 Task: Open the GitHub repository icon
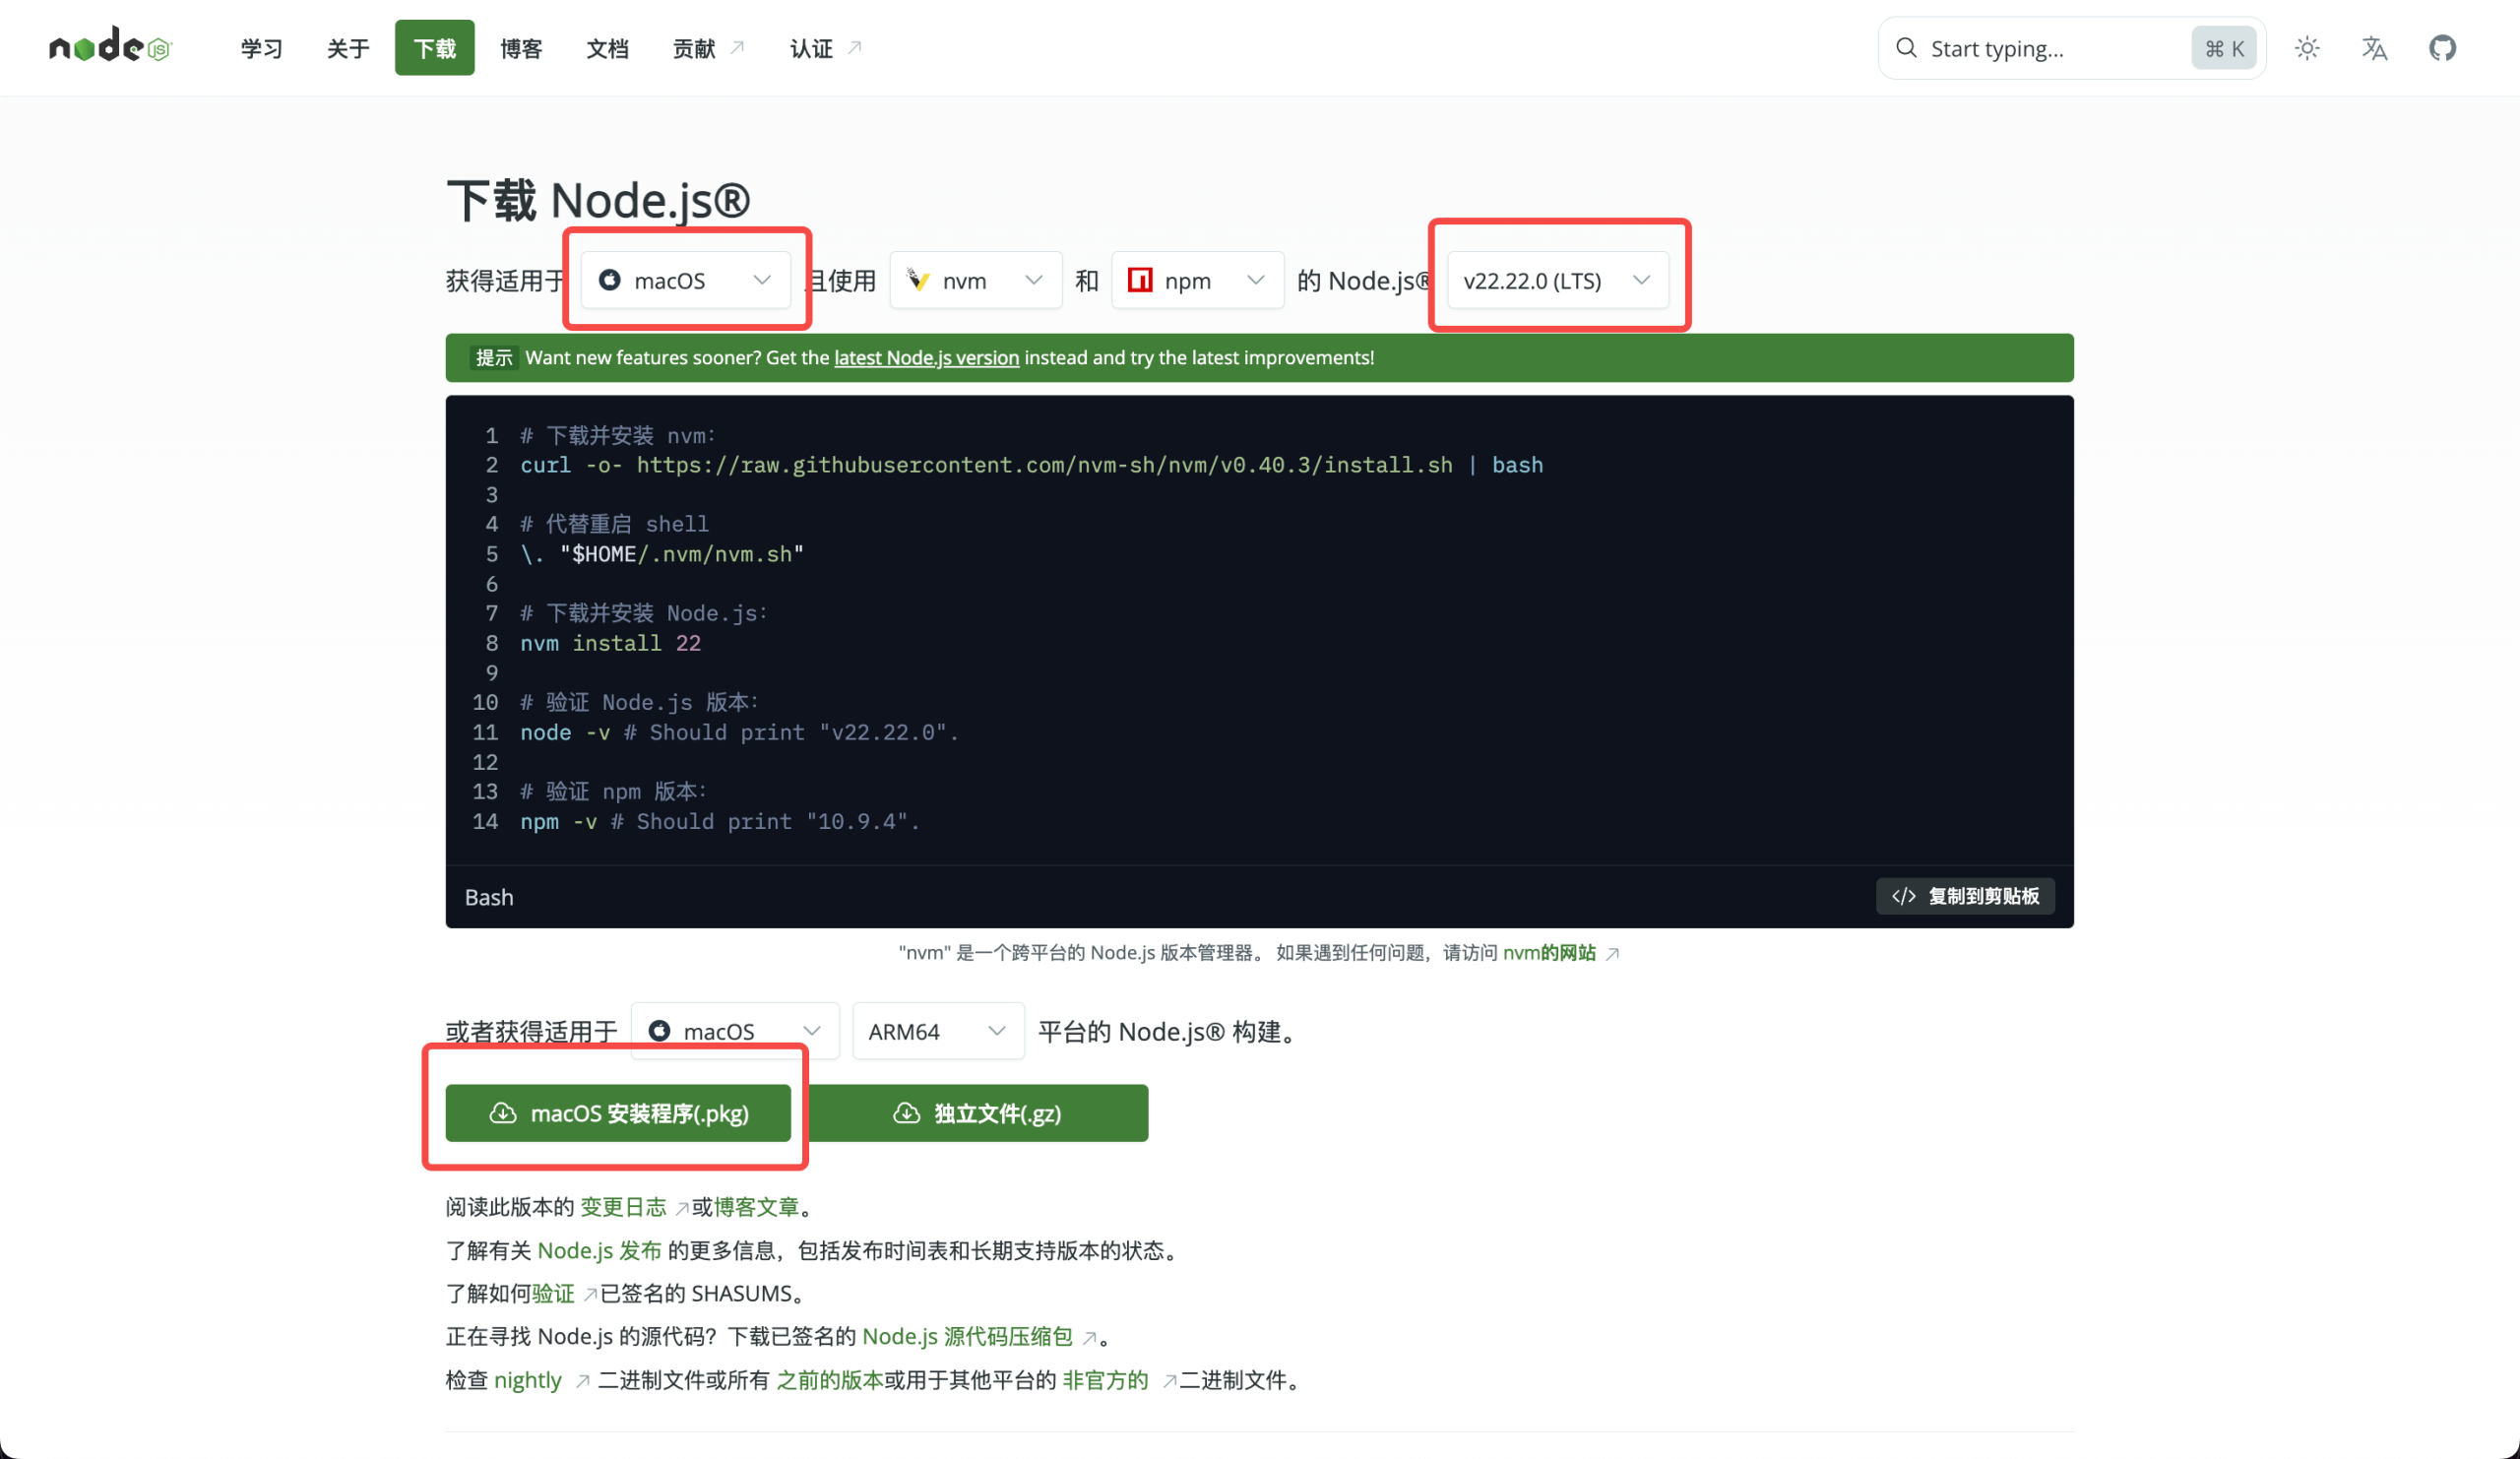click(2443, 47)
